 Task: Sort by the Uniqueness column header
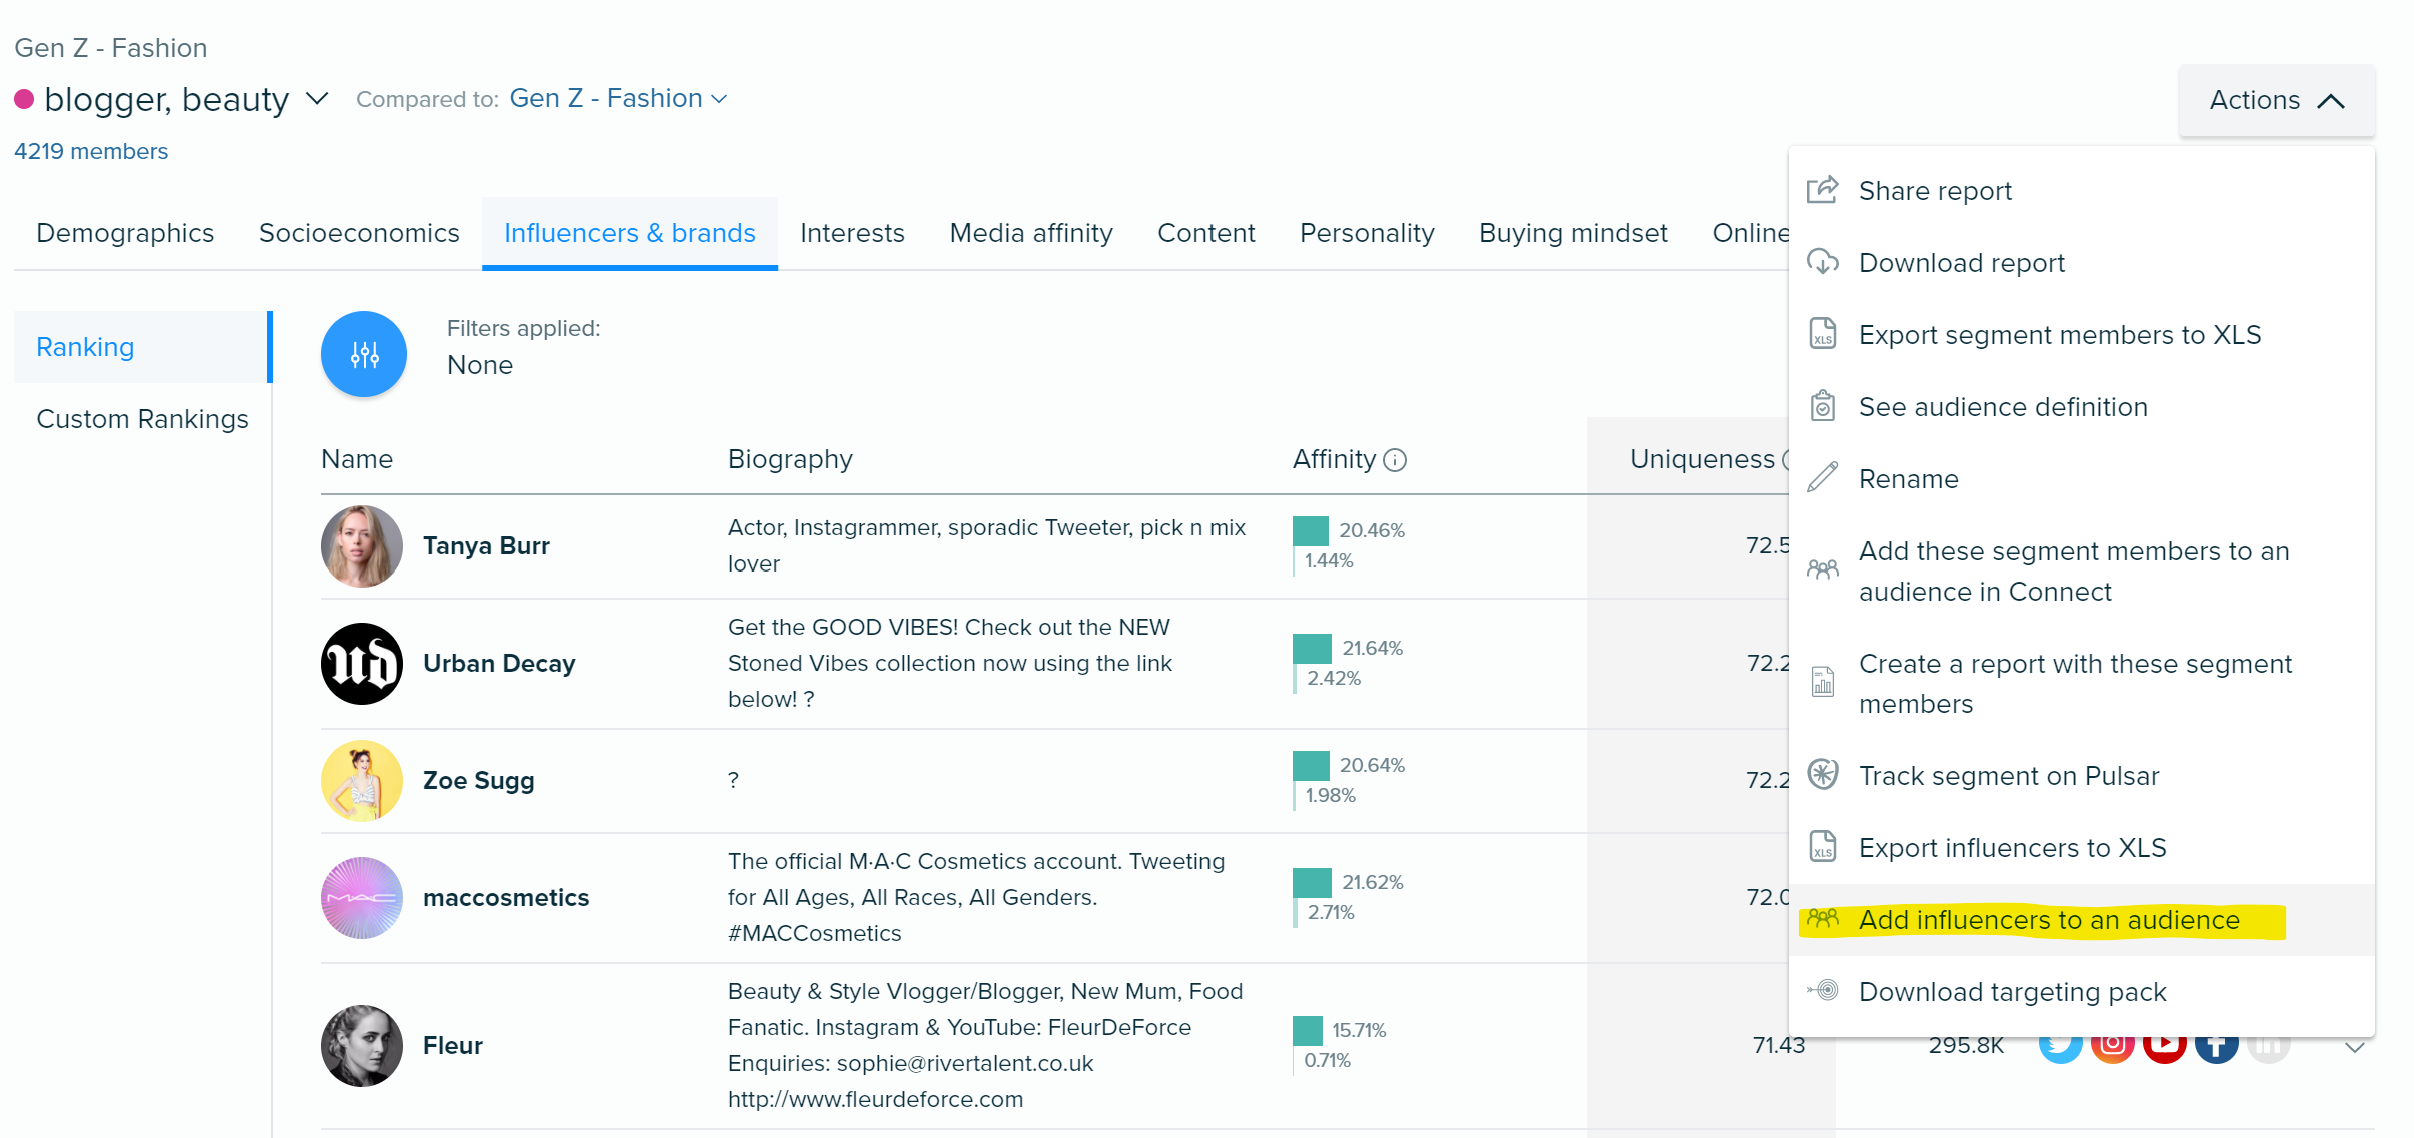pyautogui.click(x=1702, y=459)
